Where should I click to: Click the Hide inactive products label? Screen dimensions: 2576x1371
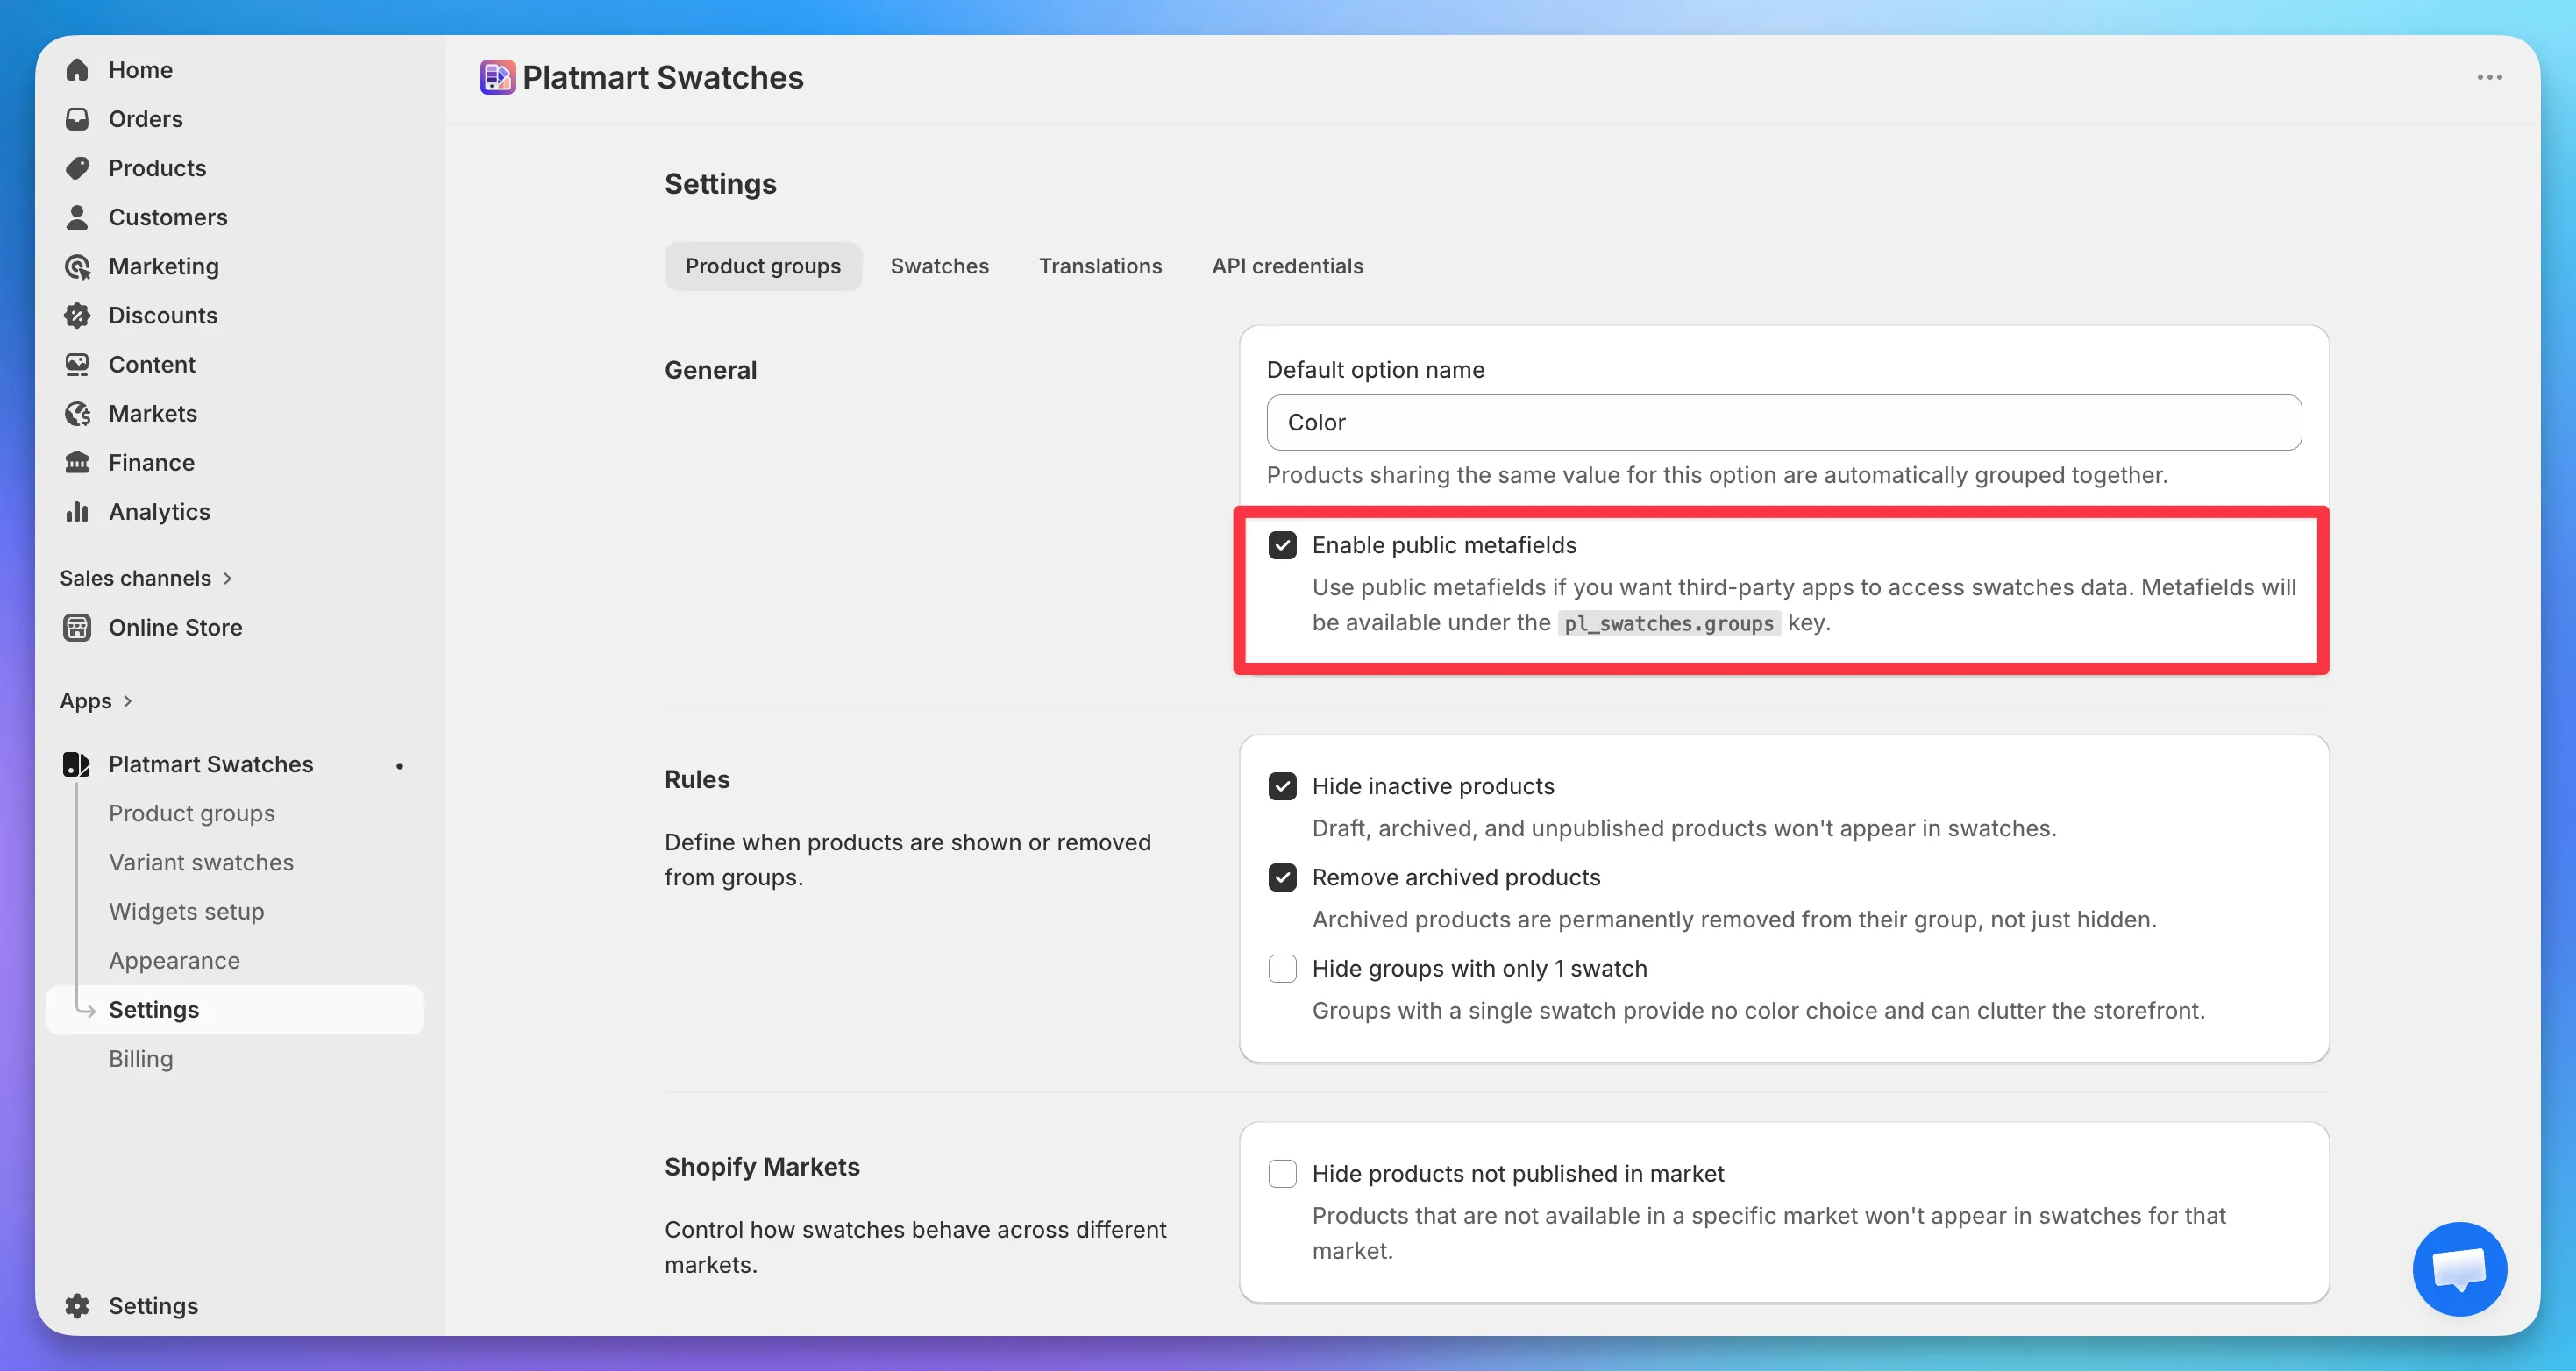tap(1433, 786)
